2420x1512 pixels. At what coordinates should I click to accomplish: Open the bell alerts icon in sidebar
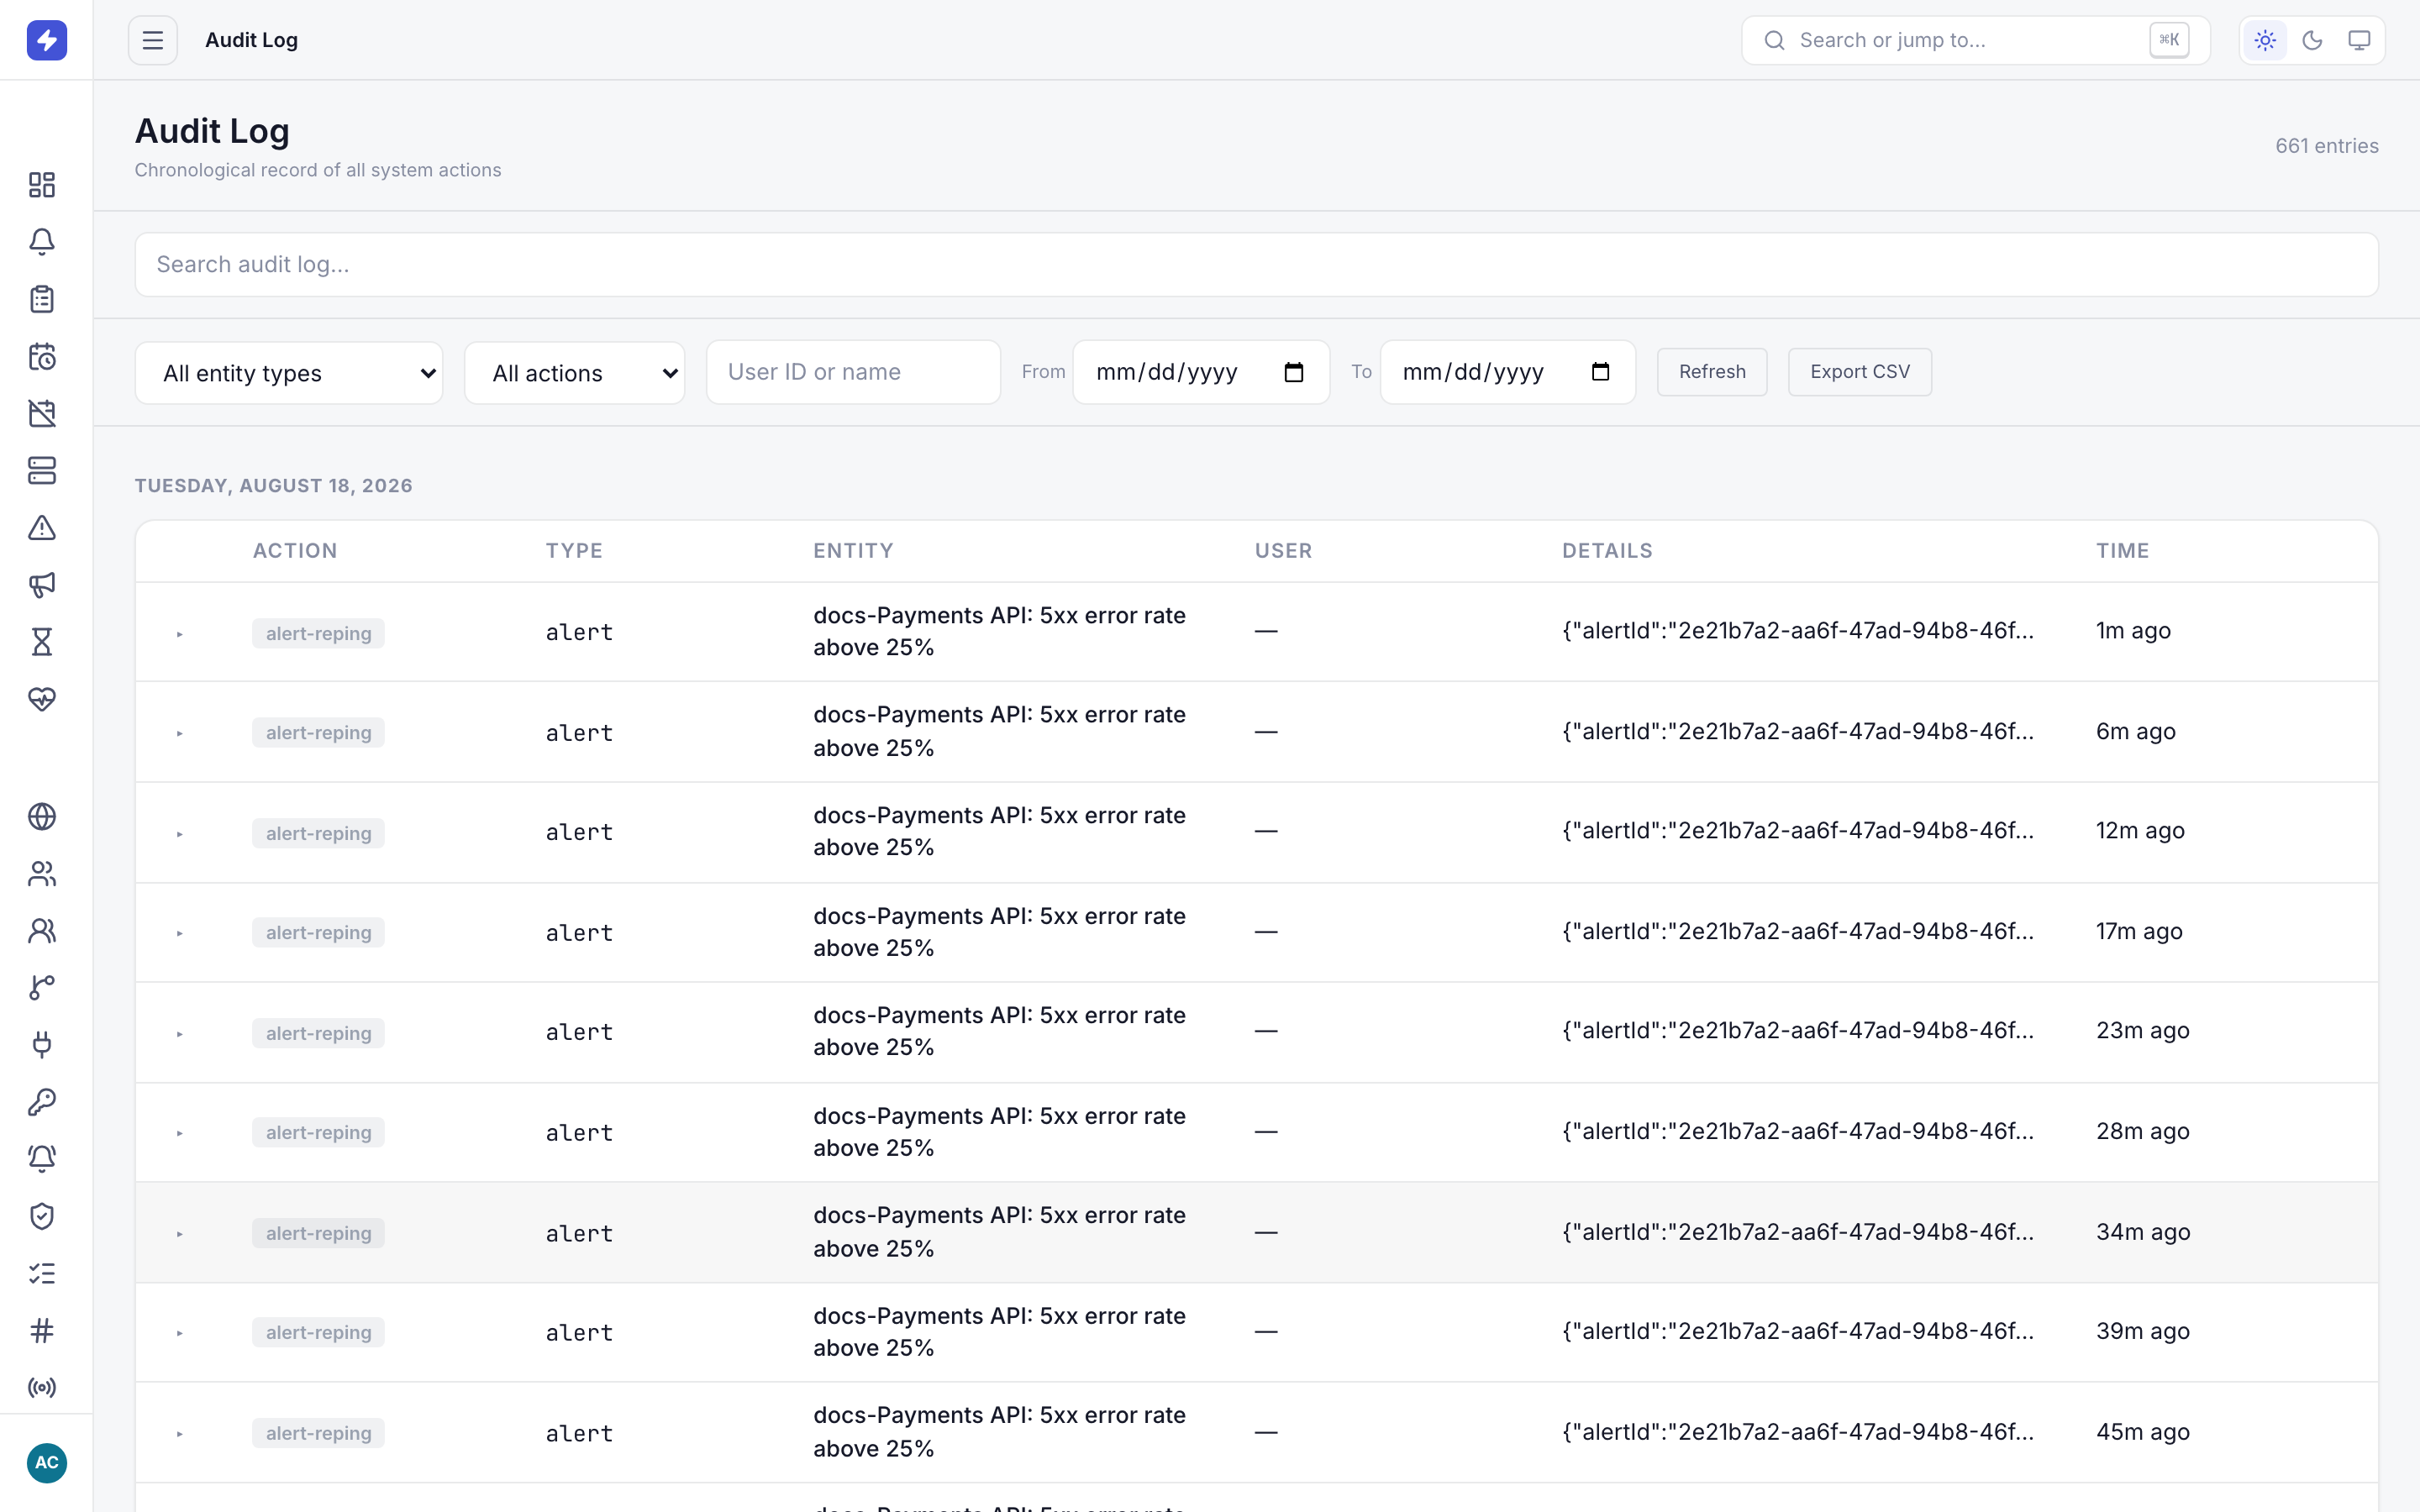(x=42, y=241)
